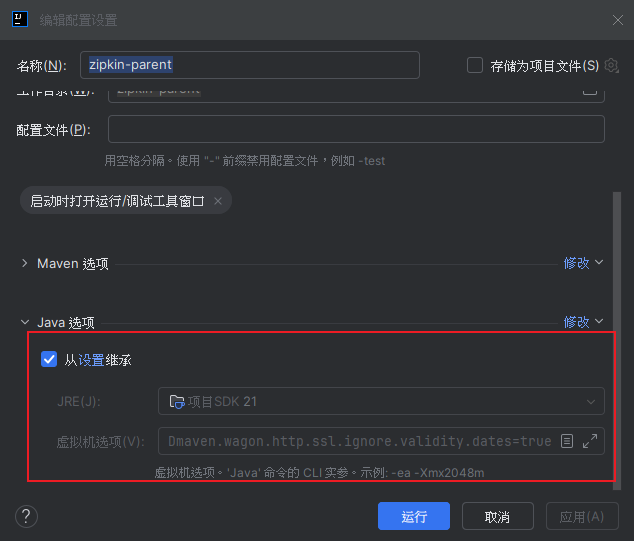Click the project SDK folder icon in JRE
This screenshot has height=541, width=634.
tap(177, 402)
